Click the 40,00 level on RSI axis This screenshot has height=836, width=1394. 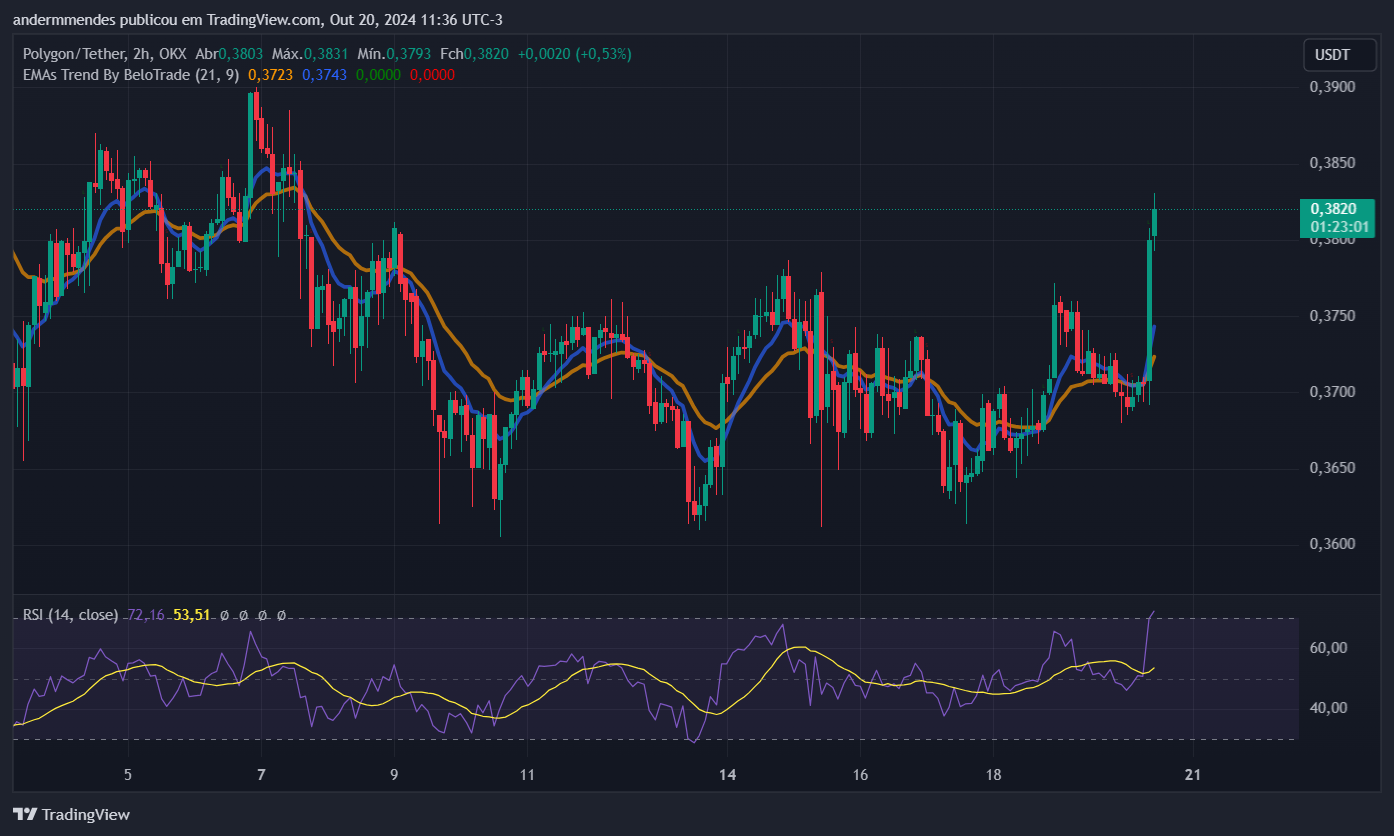pyautogui.click(x=1328, y=708)
